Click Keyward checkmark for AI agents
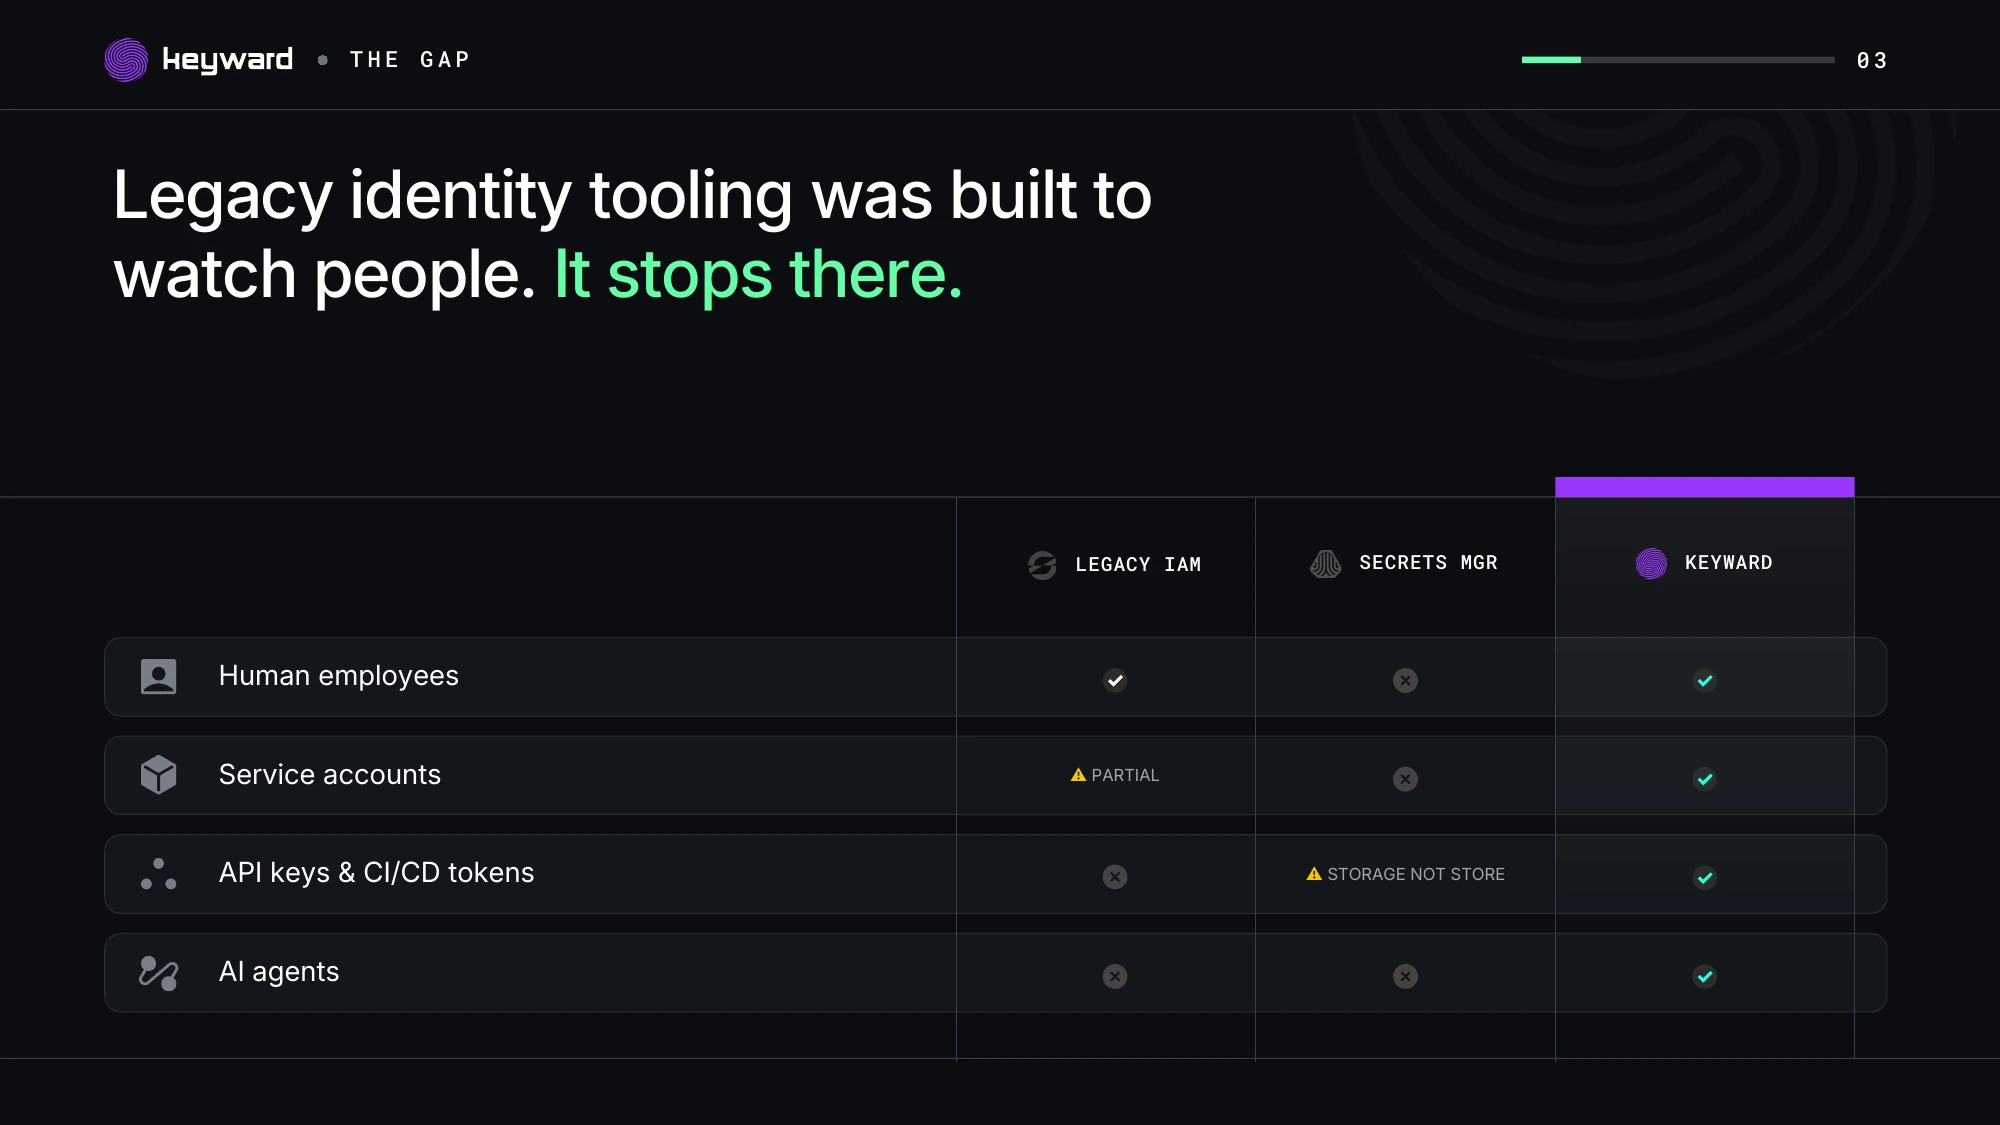Viewport: 2000px width, 1125px height. coord(1705,976)
